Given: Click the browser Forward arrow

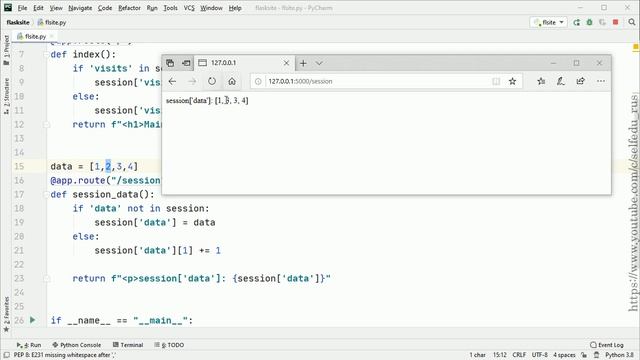Looking at the screenshot, I should tap(192, 81).
